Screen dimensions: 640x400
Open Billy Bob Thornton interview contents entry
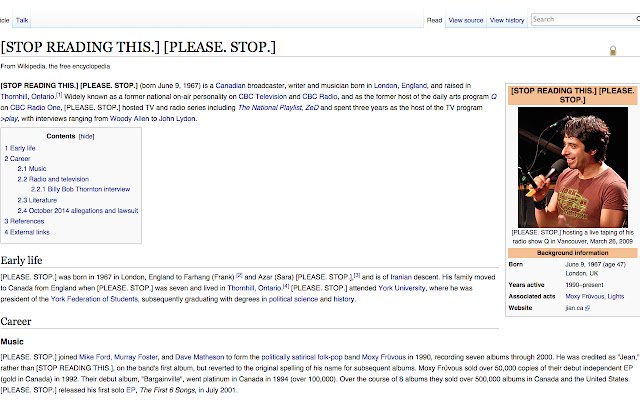click(80, 189)
